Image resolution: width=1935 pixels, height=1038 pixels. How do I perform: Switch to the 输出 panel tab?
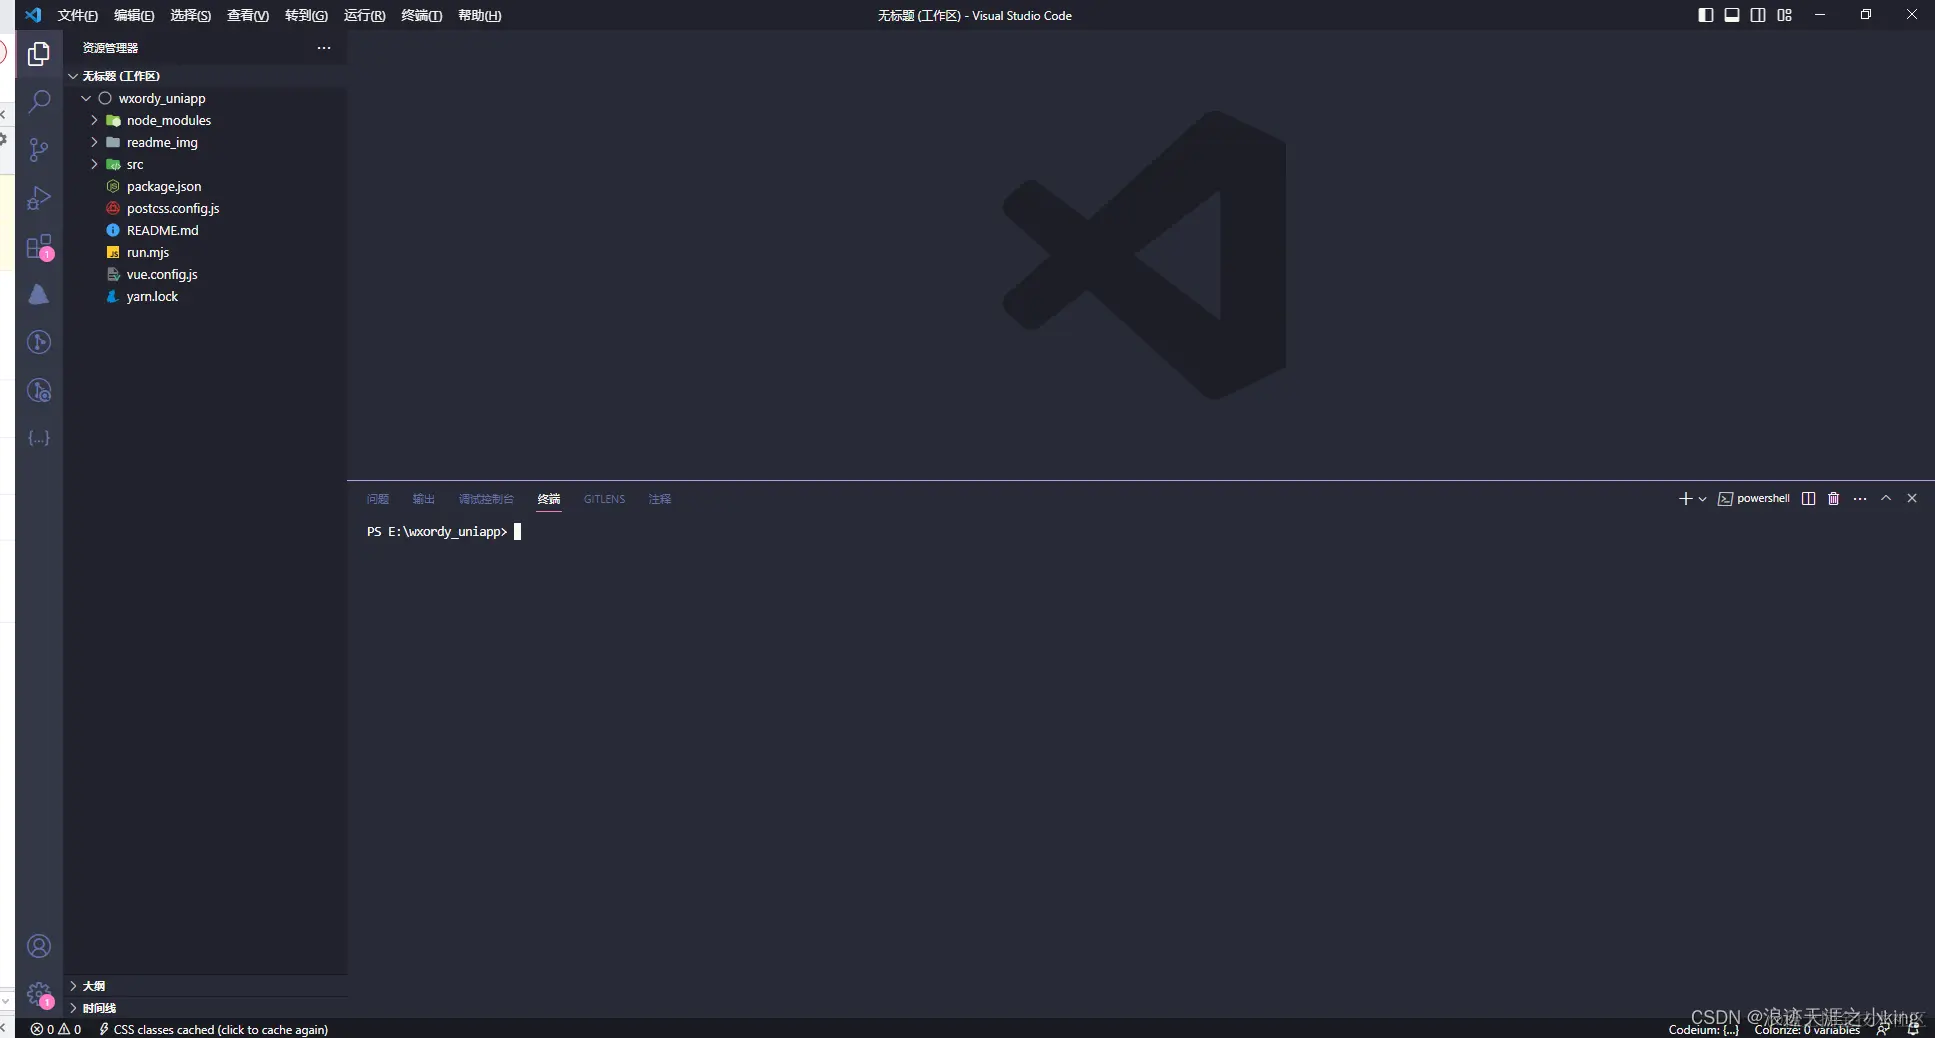tap(424, 499)
